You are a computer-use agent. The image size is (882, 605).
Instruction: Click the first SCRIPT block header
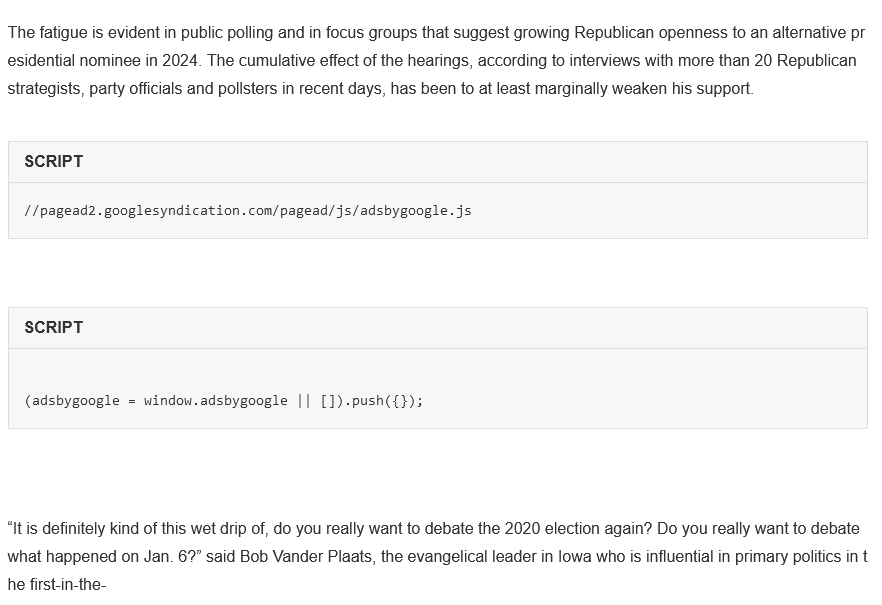pos(438,162)
